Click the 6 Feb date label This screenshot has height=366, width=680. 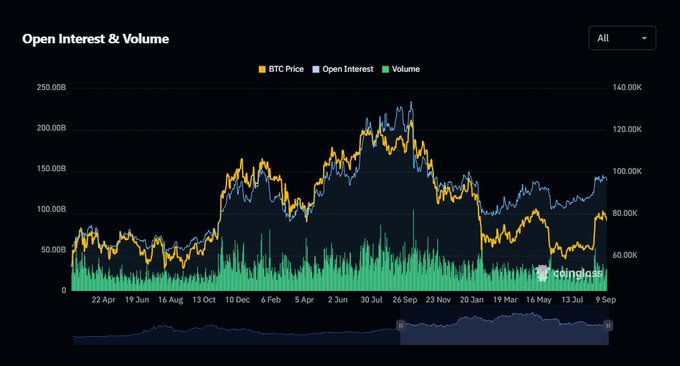[271, 300]
